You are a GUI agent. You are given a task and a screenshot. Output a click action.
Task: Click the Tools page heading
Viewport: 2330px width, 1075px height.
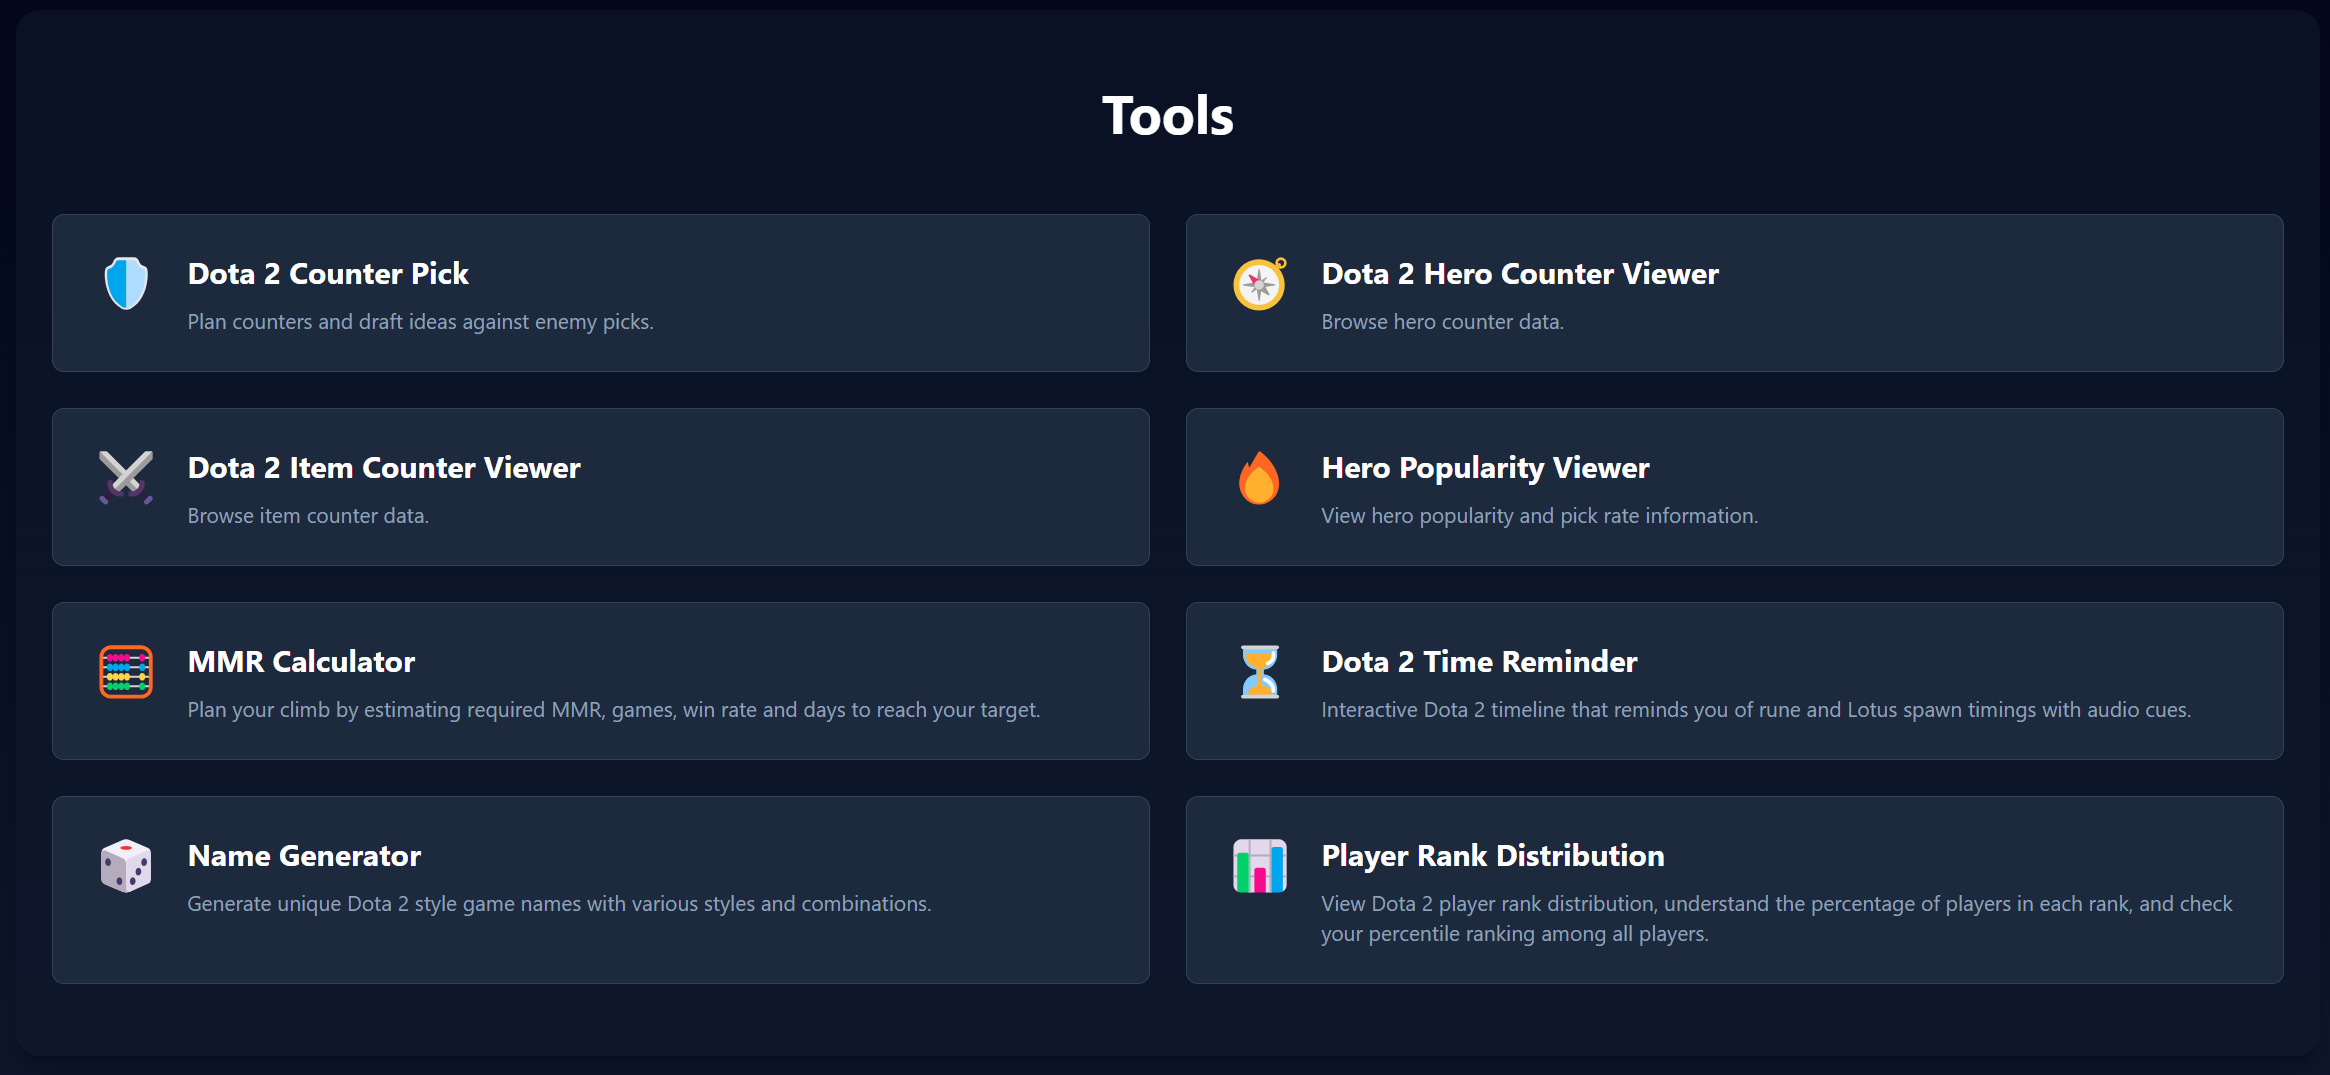[1166, 114]
